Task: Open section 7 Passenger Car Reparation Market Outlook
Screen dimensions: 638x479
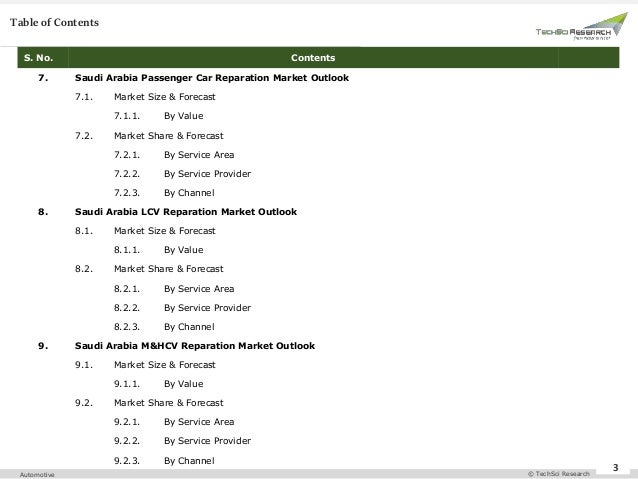Action: click(212, 78)
